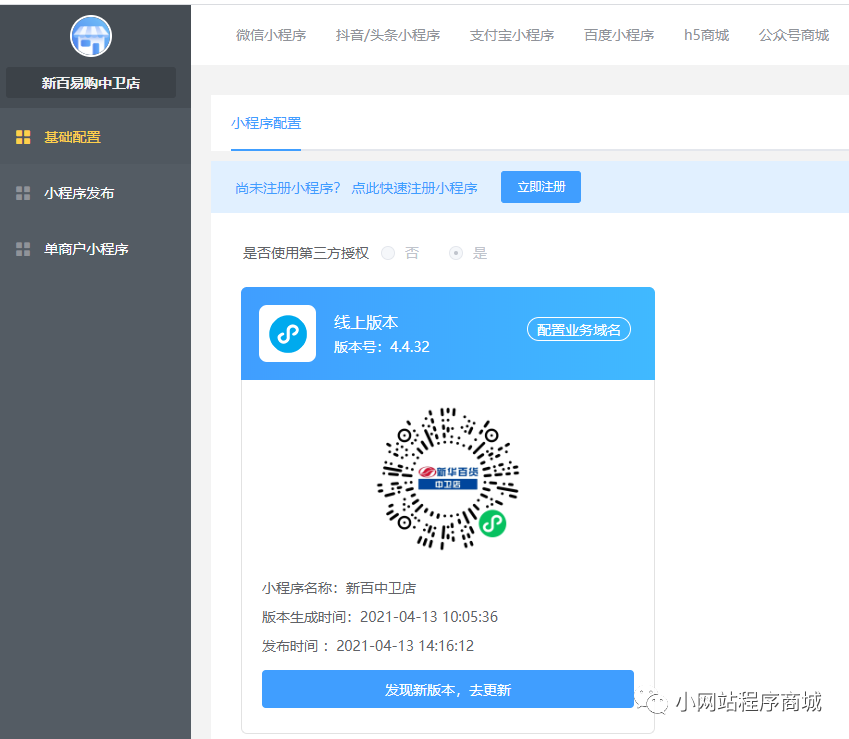Go to 单商户小程序 in the sidebar
Image resolution: width=849 pixels, height=739 pixels.
95,249
